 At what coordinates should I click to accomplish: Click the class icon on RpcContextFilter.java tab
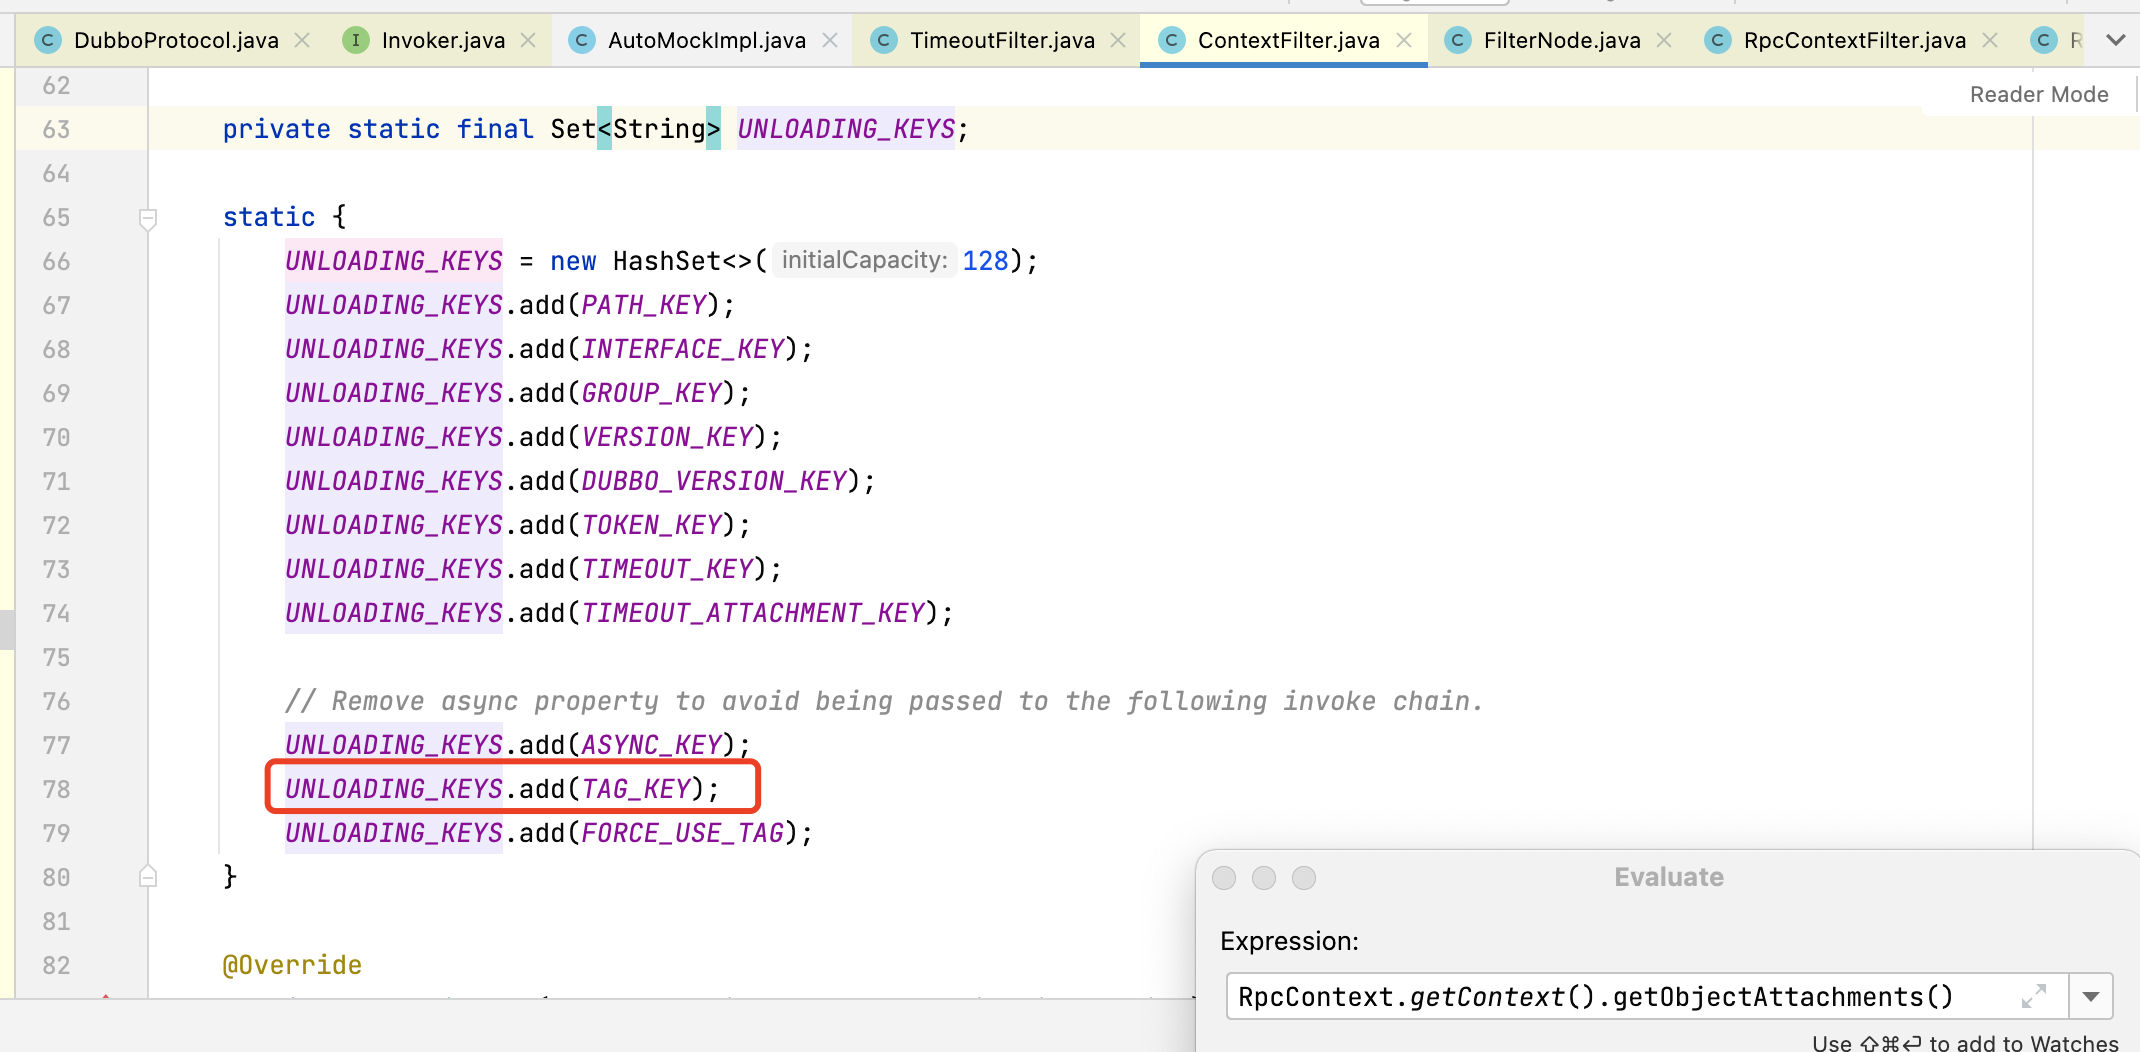click(1717, 40)
